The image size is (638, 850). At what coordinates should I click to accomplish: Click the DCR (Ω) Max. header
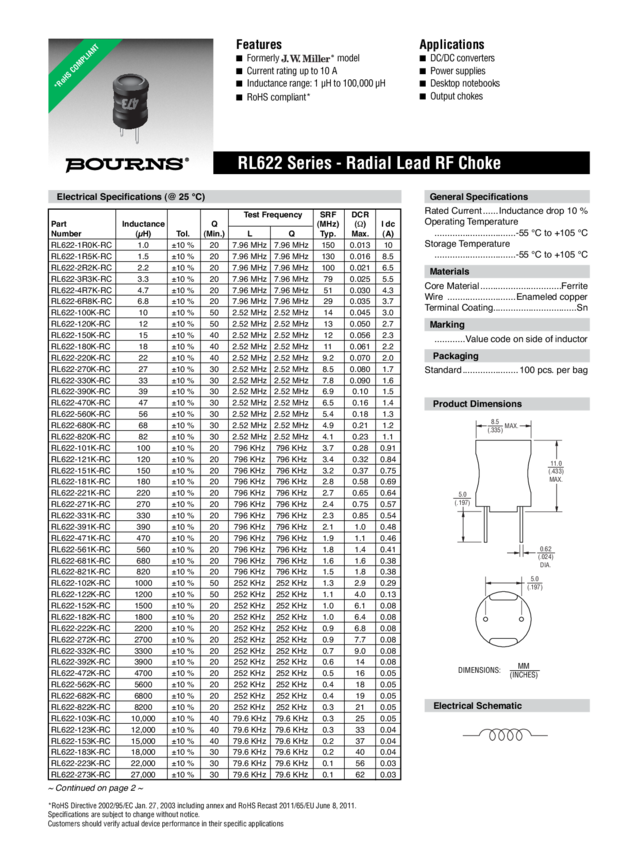coord(360,224)
